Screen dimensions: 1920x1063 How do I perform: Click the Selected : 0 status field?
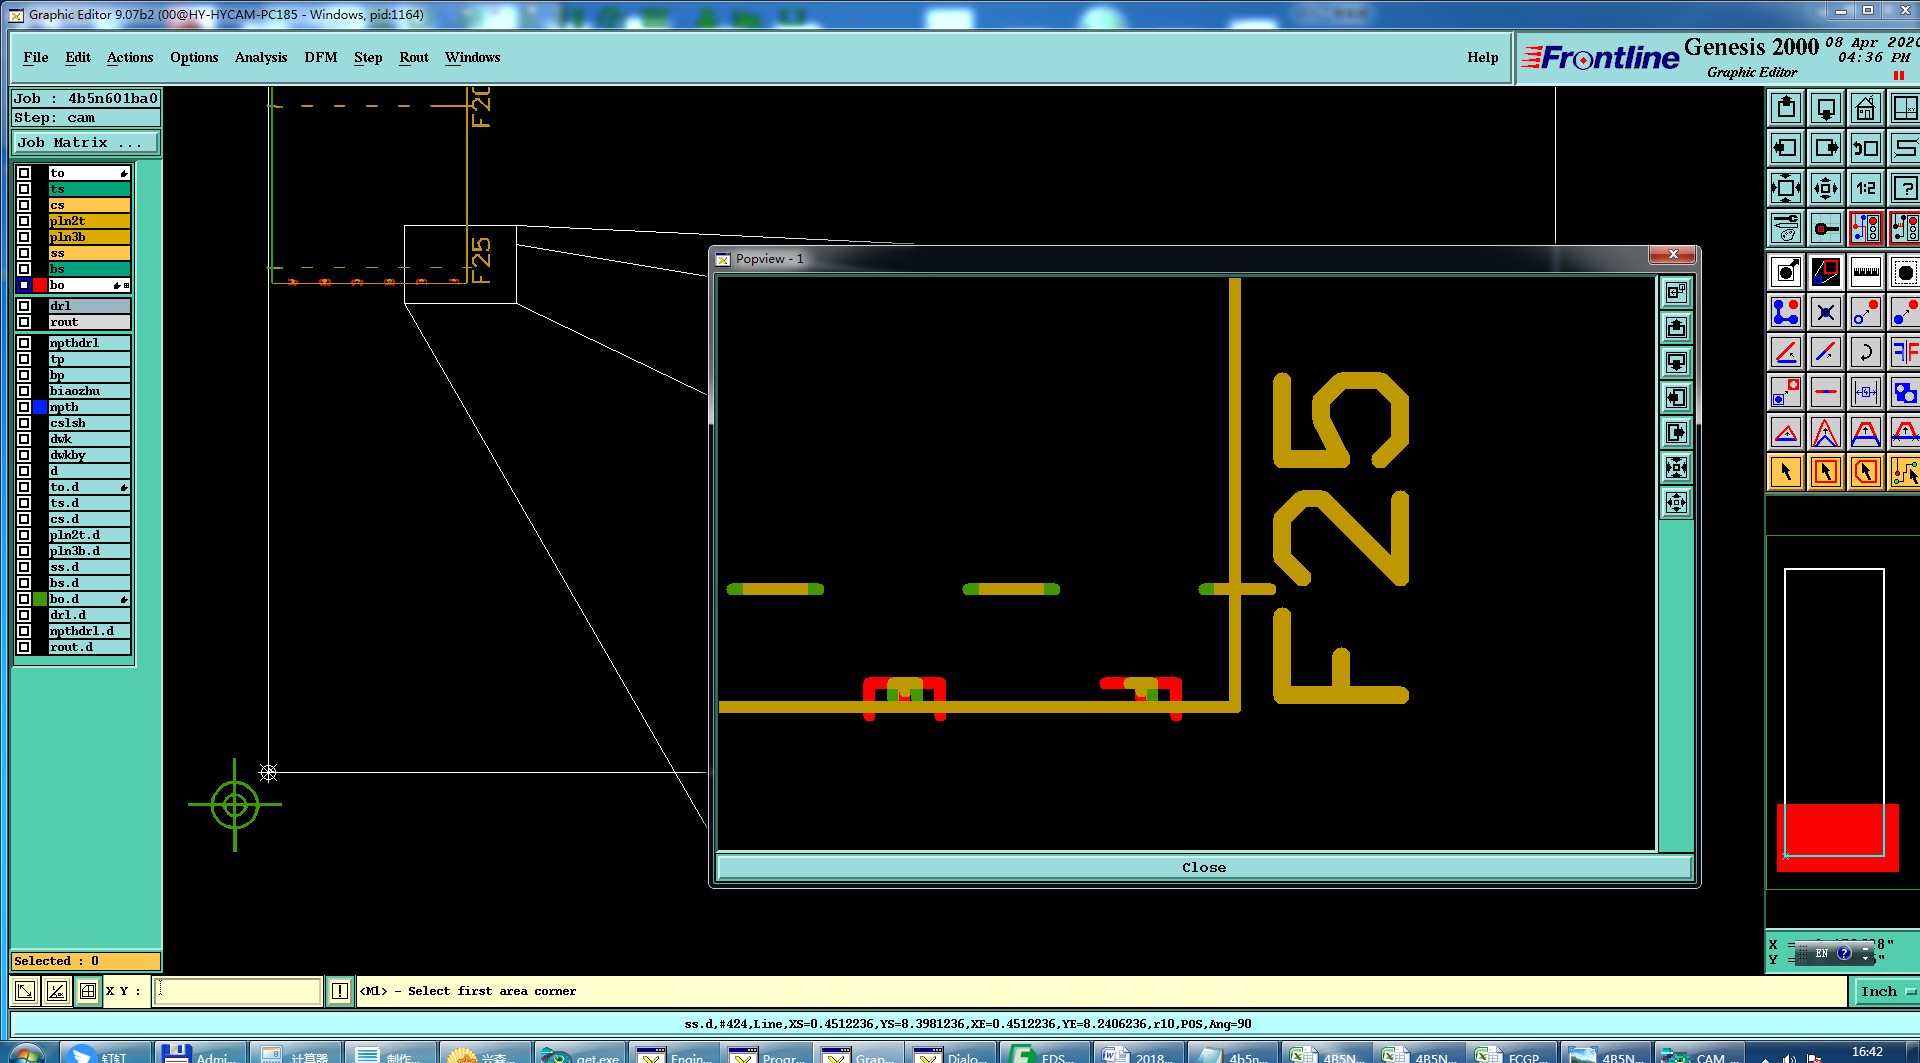(x=85, y=961)
